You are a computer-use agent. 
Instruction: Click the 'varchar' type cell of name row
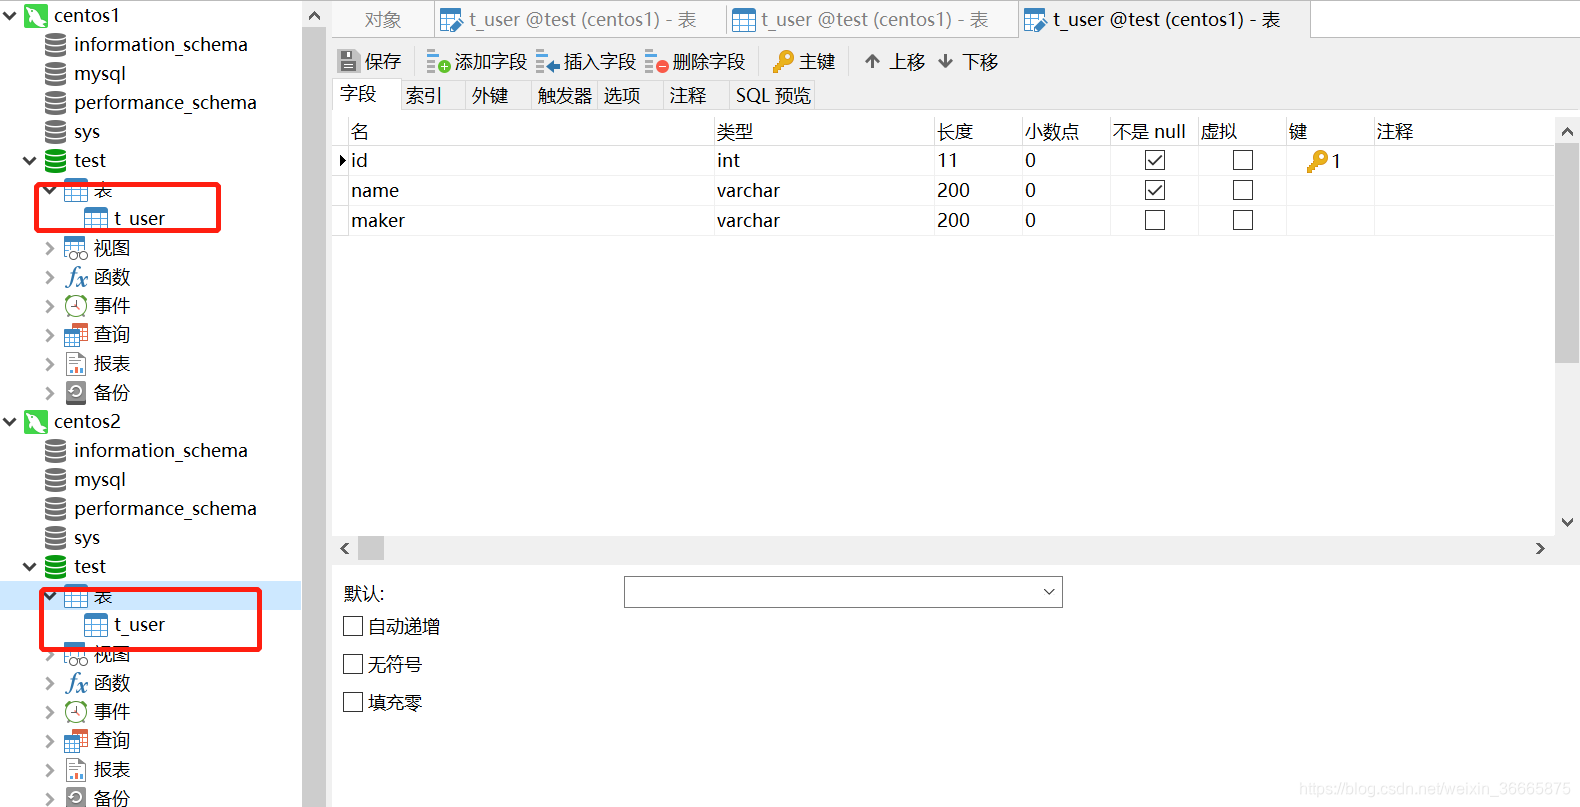click(823, 190)
